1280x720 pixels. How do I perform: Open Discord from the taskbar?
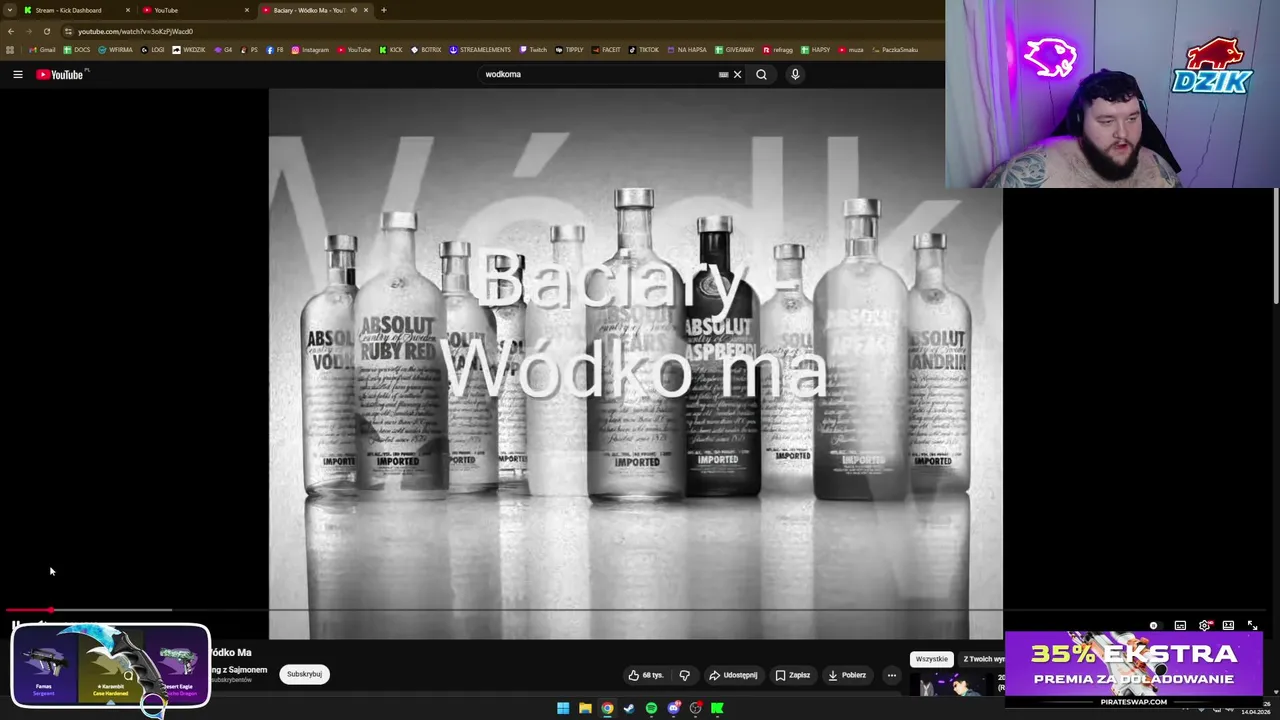coord(674,708)
